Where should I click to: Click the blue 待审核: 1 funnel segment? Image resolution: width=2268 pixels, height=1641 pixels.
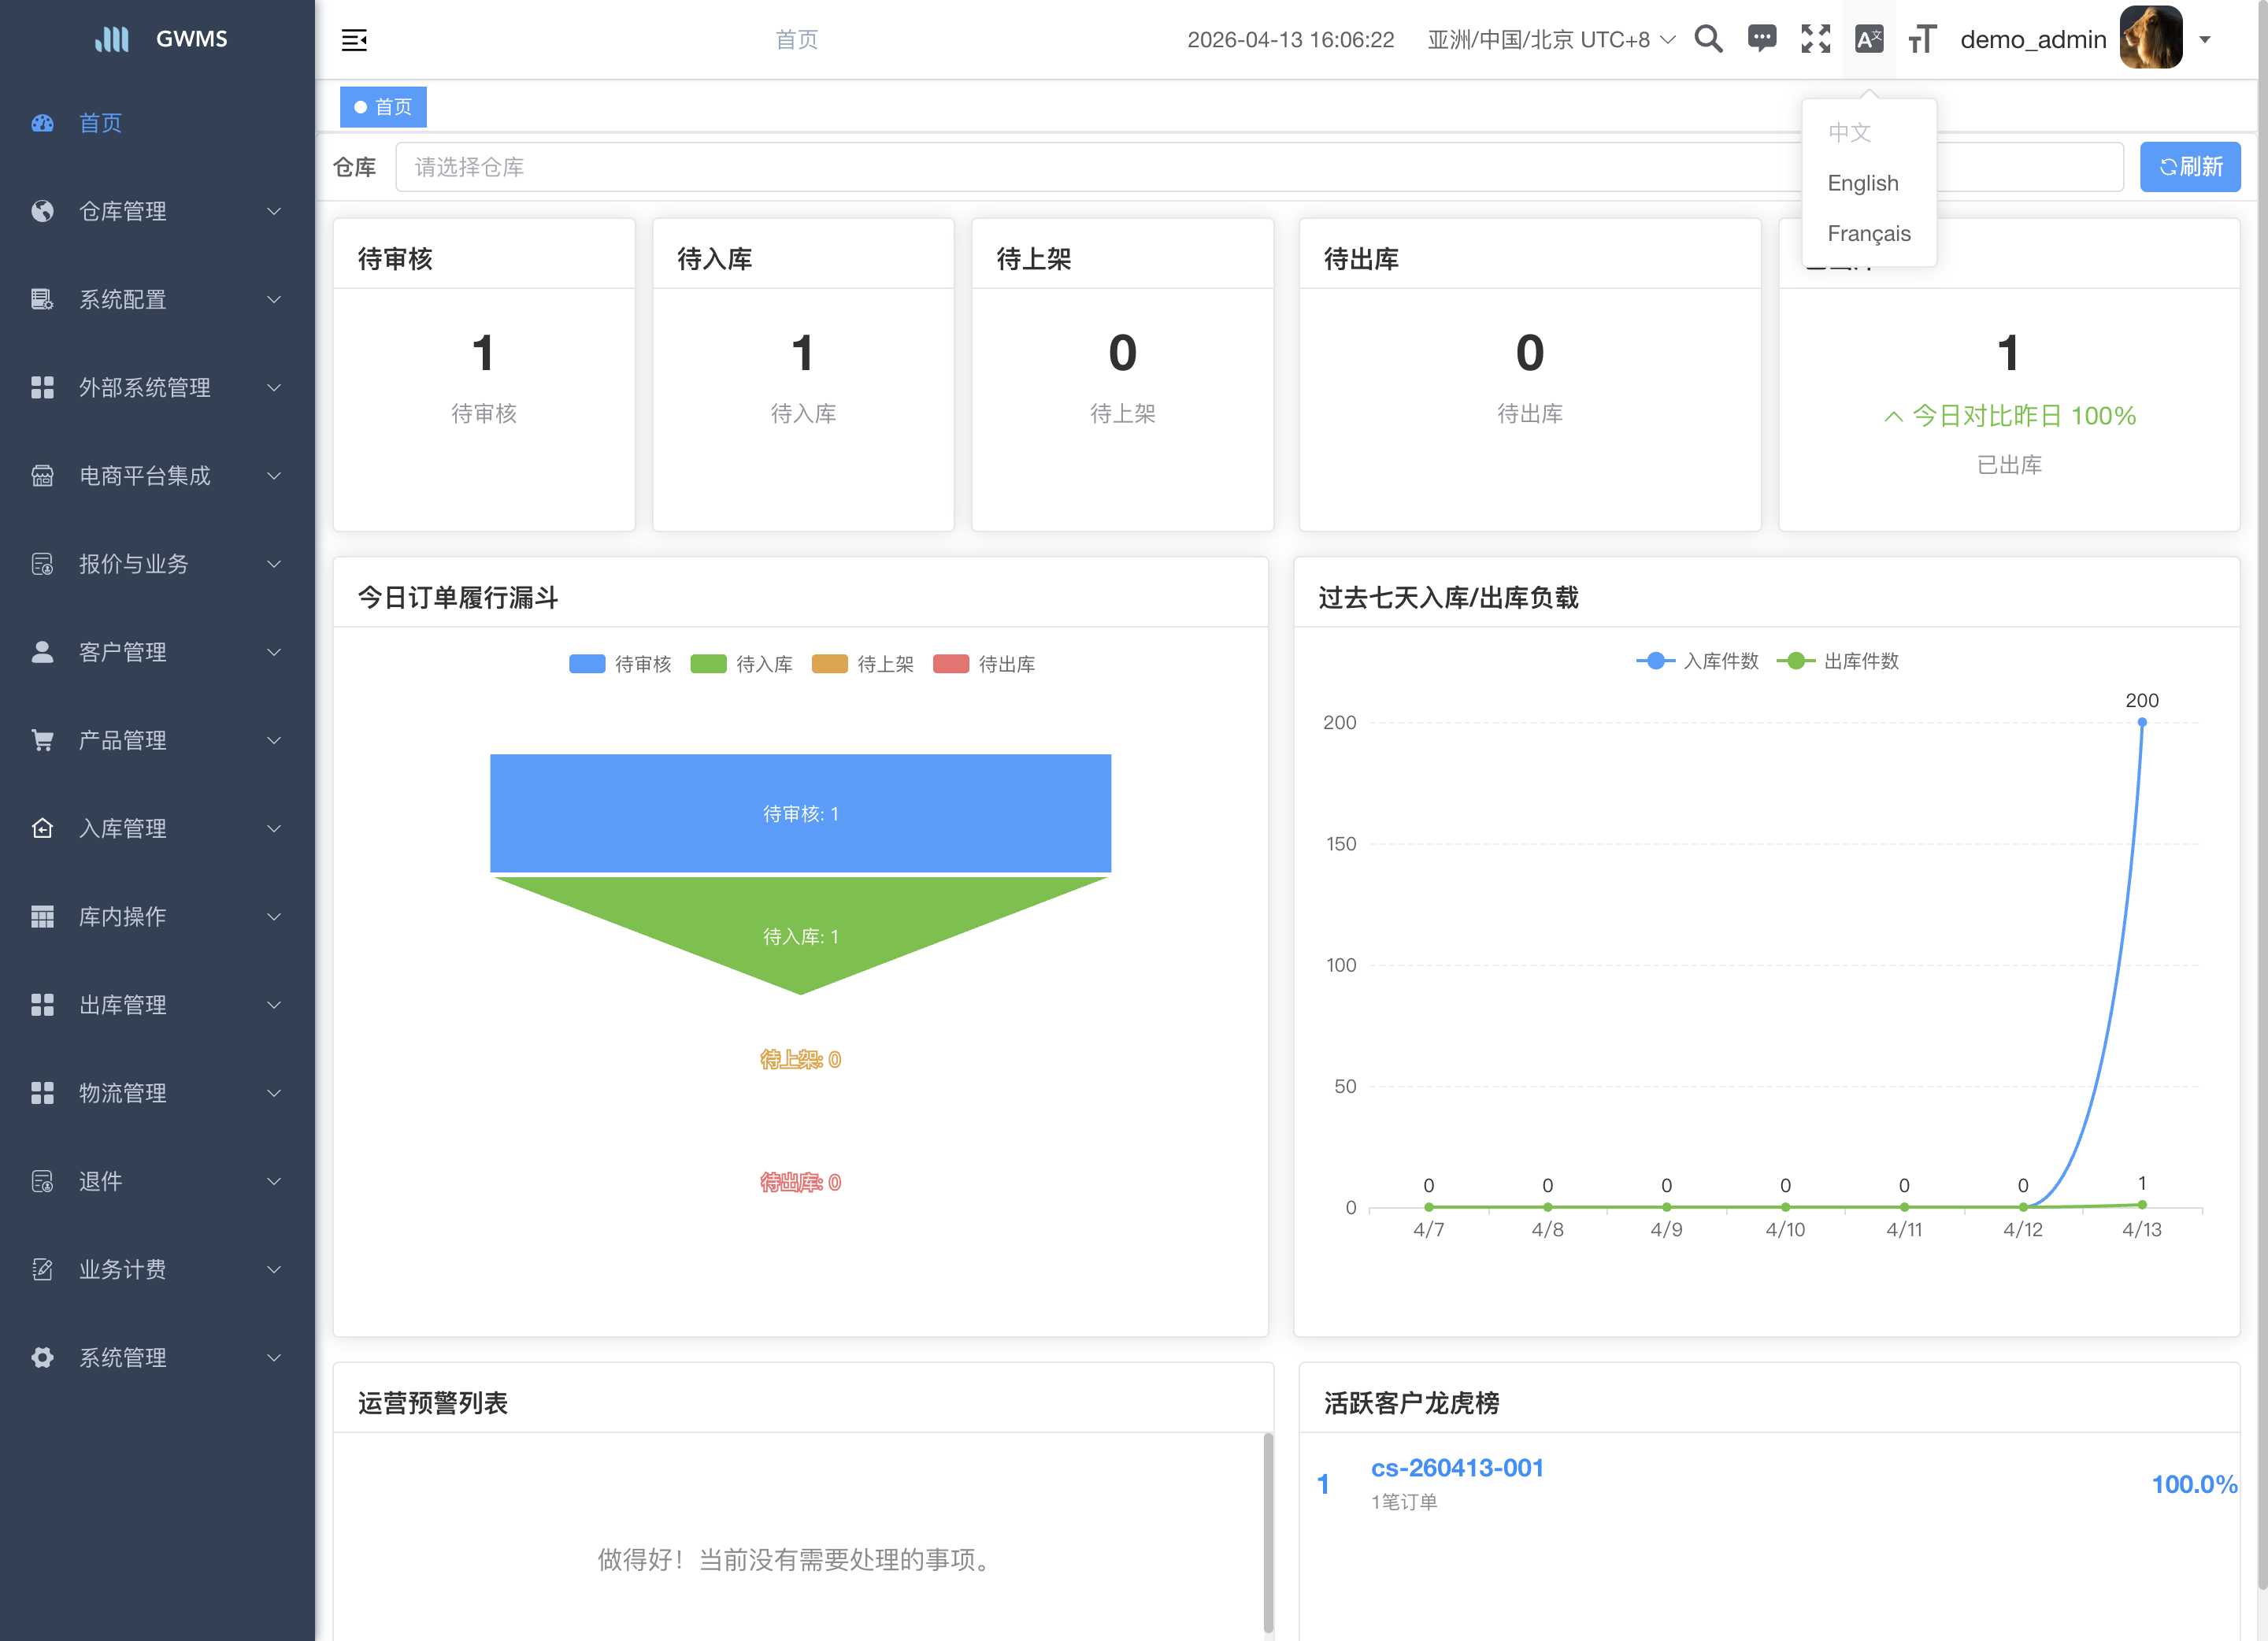pyautogui.click(x=800, y=813)
